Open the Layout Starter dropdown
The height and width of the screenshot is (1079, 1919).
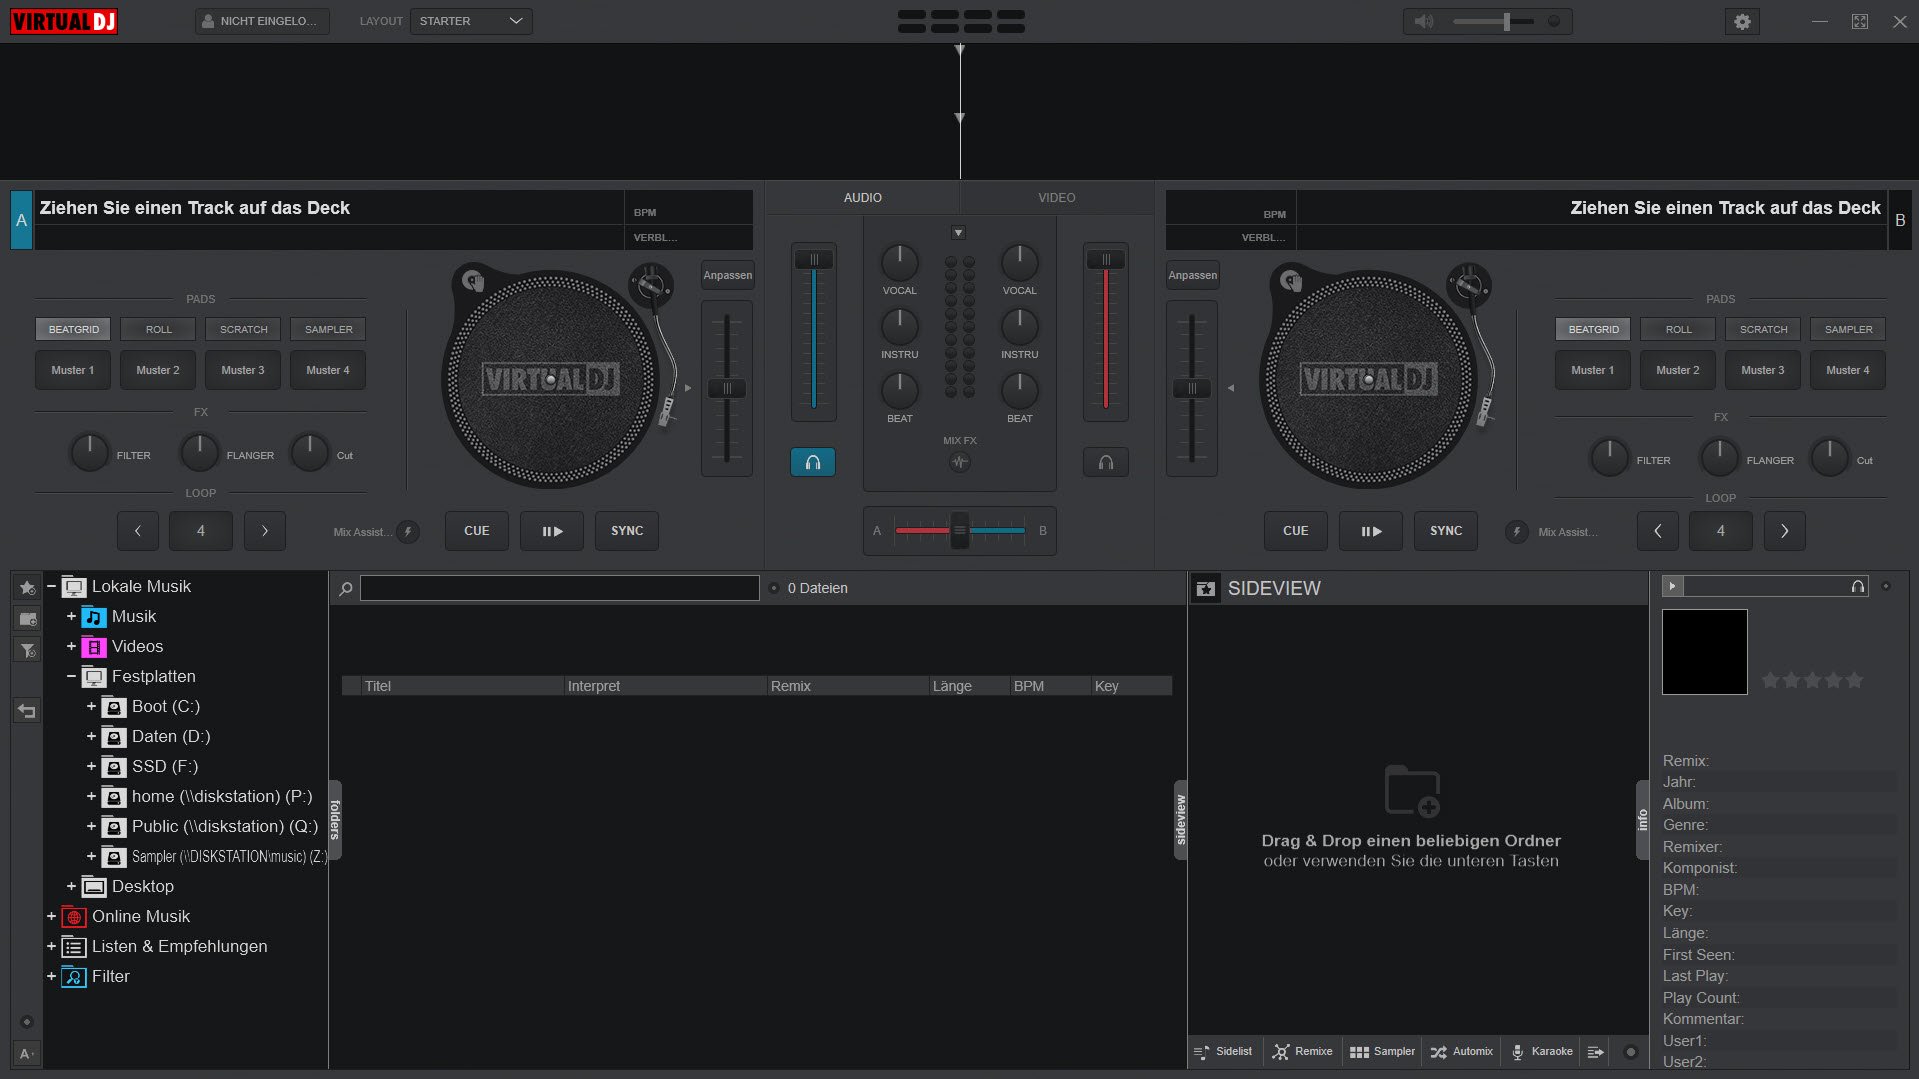tap(471, 21)
